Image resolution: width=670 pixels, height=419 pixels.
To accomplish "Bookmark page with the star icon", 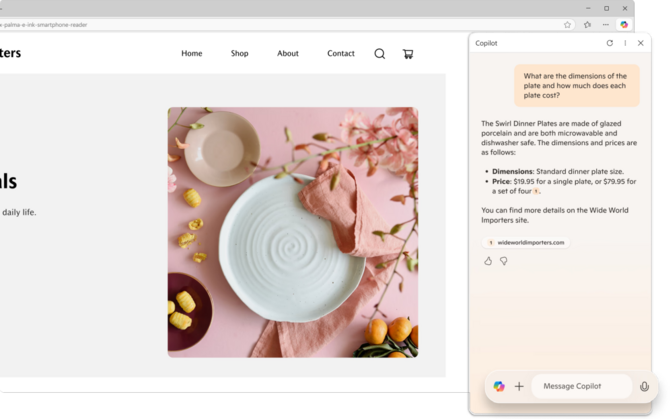I will point(568,25).
